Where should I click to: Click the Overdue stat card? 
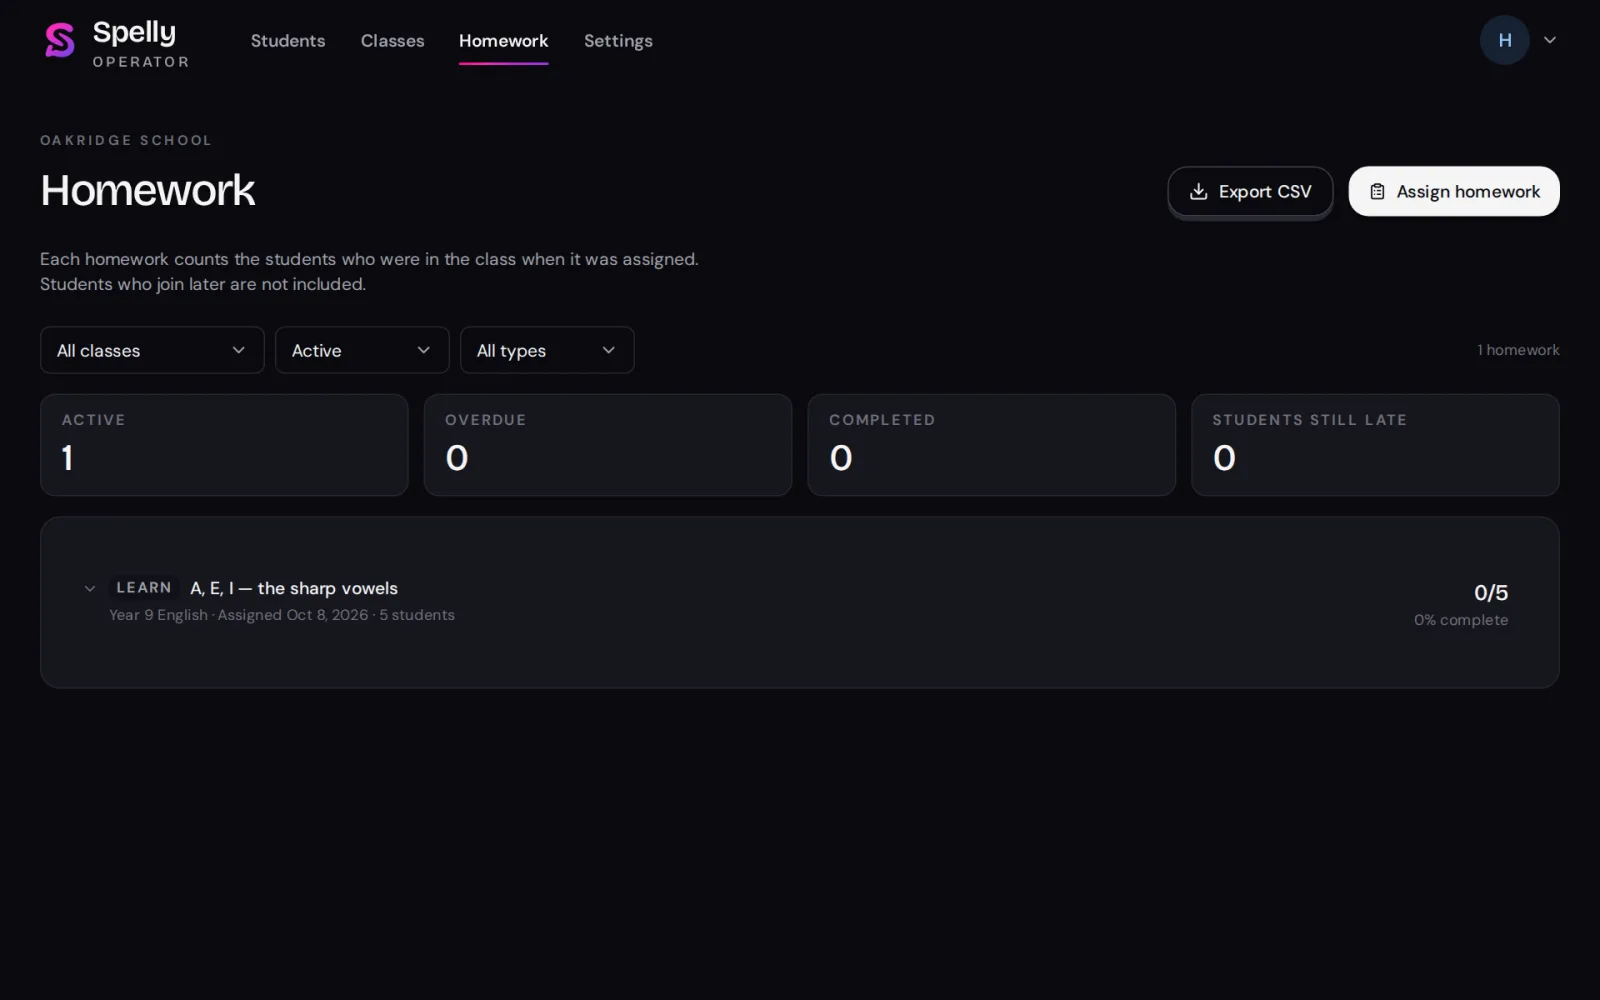coord(608,445)
